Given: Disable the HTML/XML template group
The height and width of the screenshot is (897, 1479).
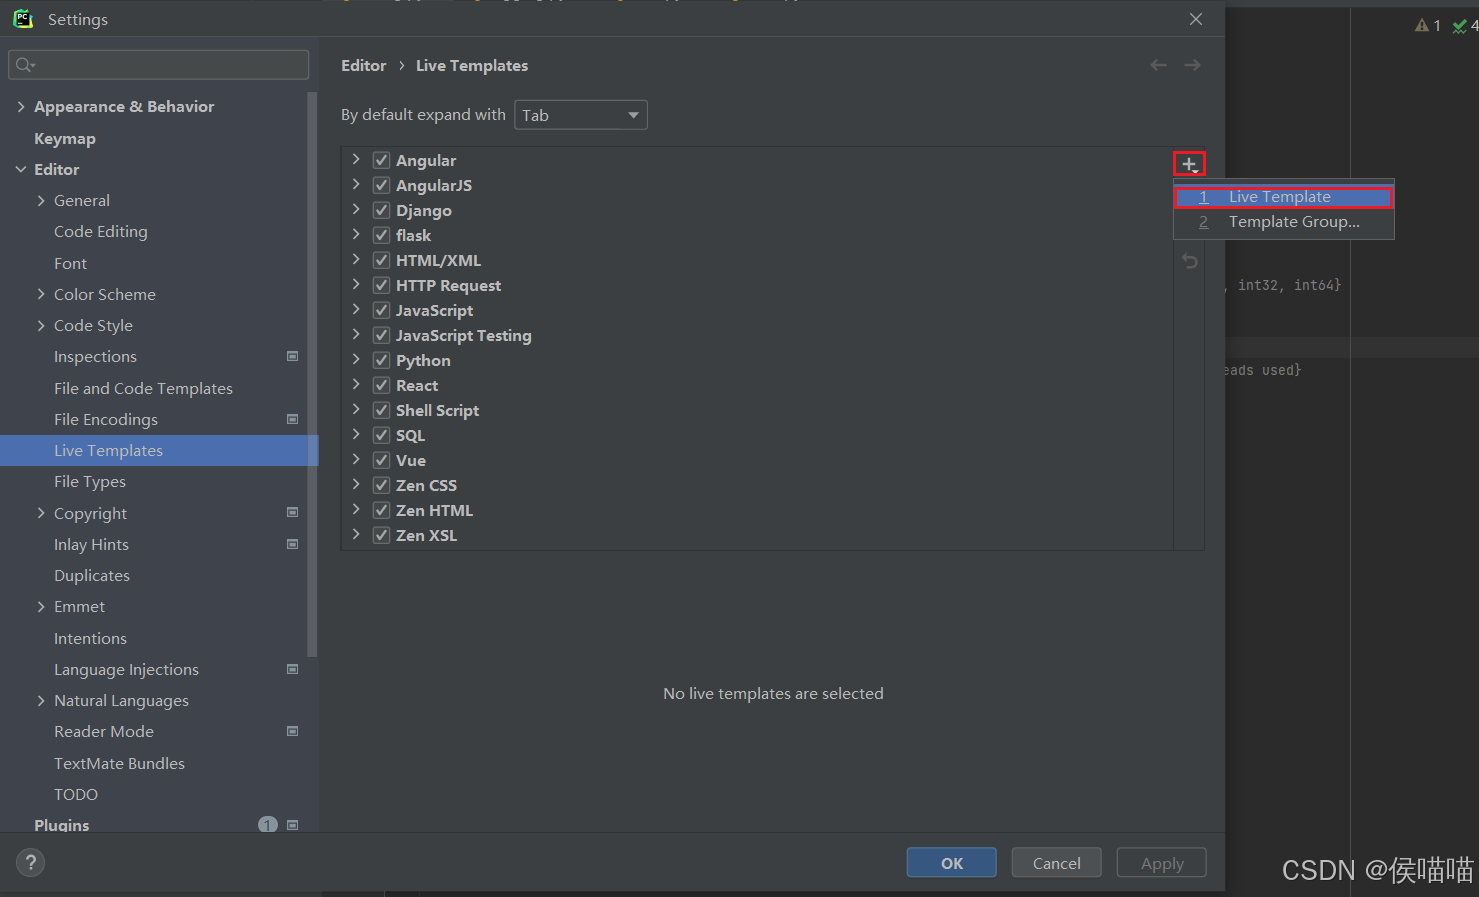Looking at the screenshot, I should [x=381, y=260].
